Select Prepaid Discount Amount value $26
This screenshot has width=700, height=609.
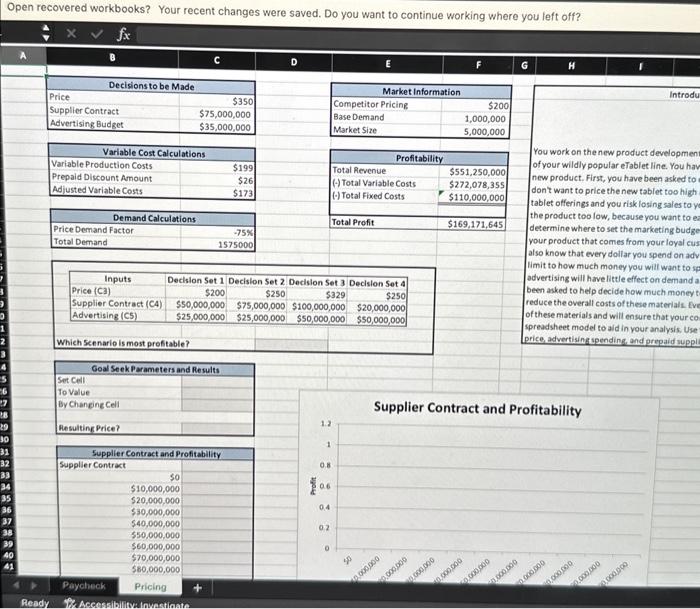218,180
